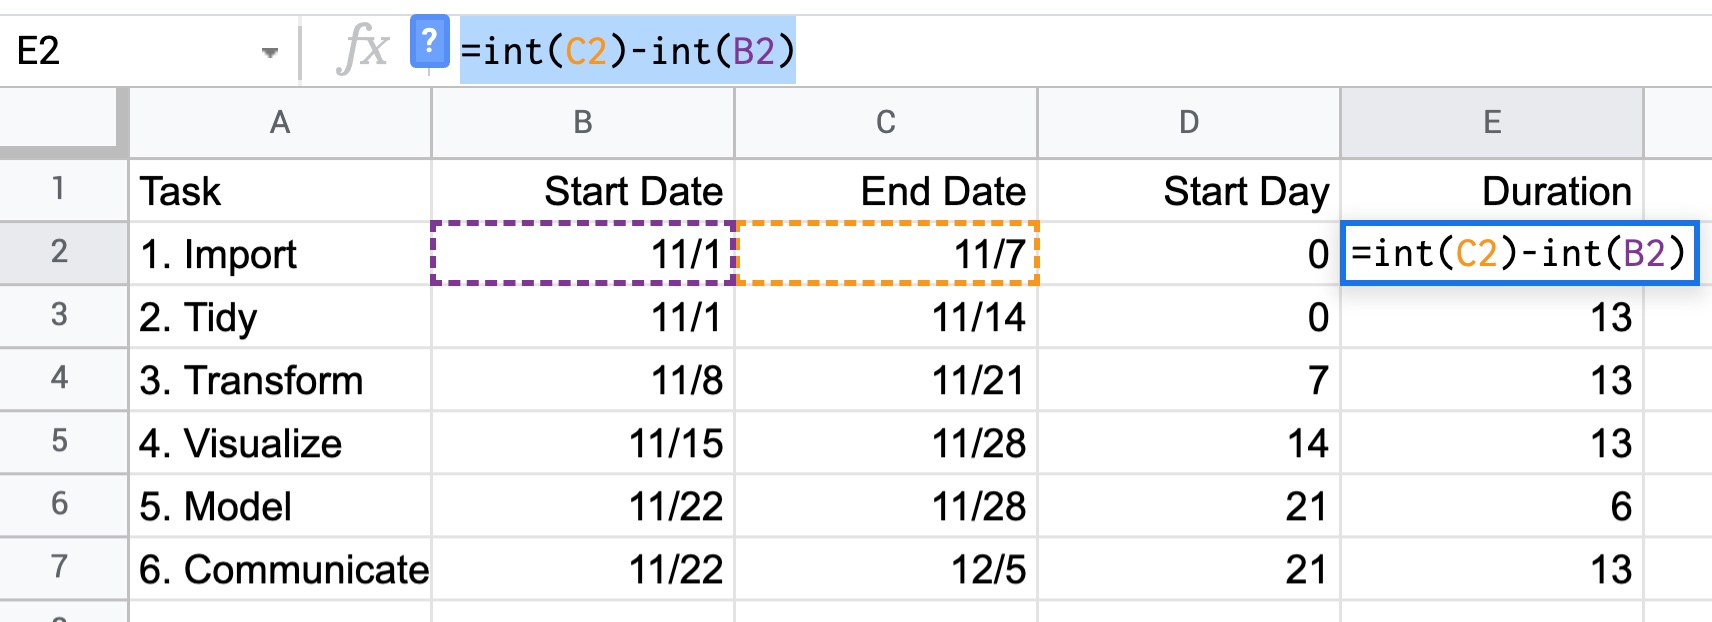Select column B header
1712x622 pixels.
[583, 123]
